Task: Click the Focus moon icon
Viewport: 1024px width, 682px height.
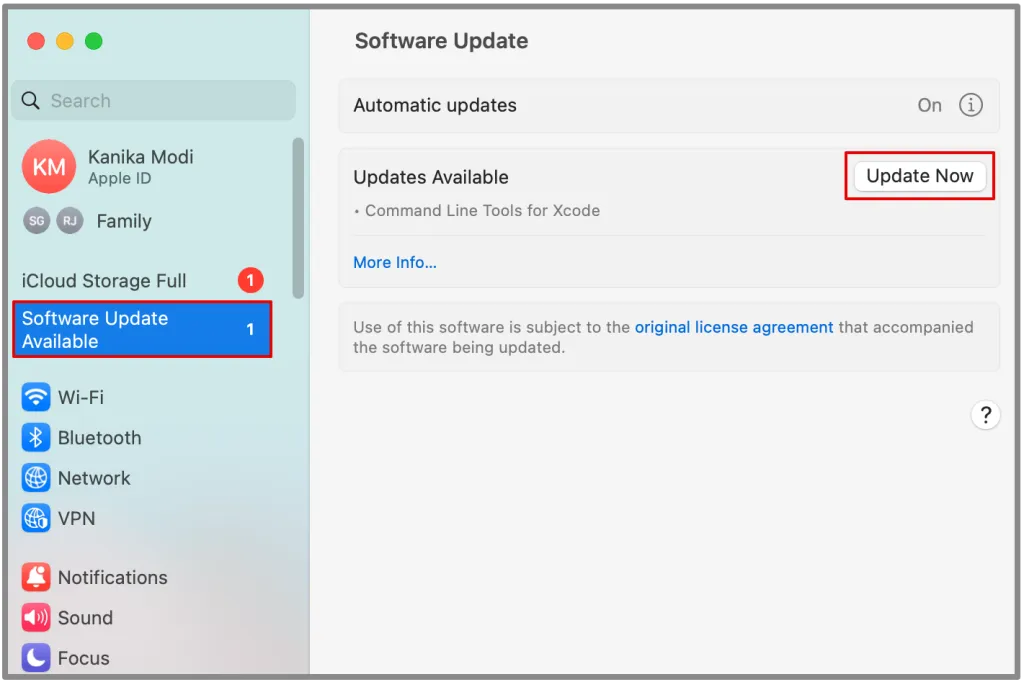Action: (x=36, y=658)
